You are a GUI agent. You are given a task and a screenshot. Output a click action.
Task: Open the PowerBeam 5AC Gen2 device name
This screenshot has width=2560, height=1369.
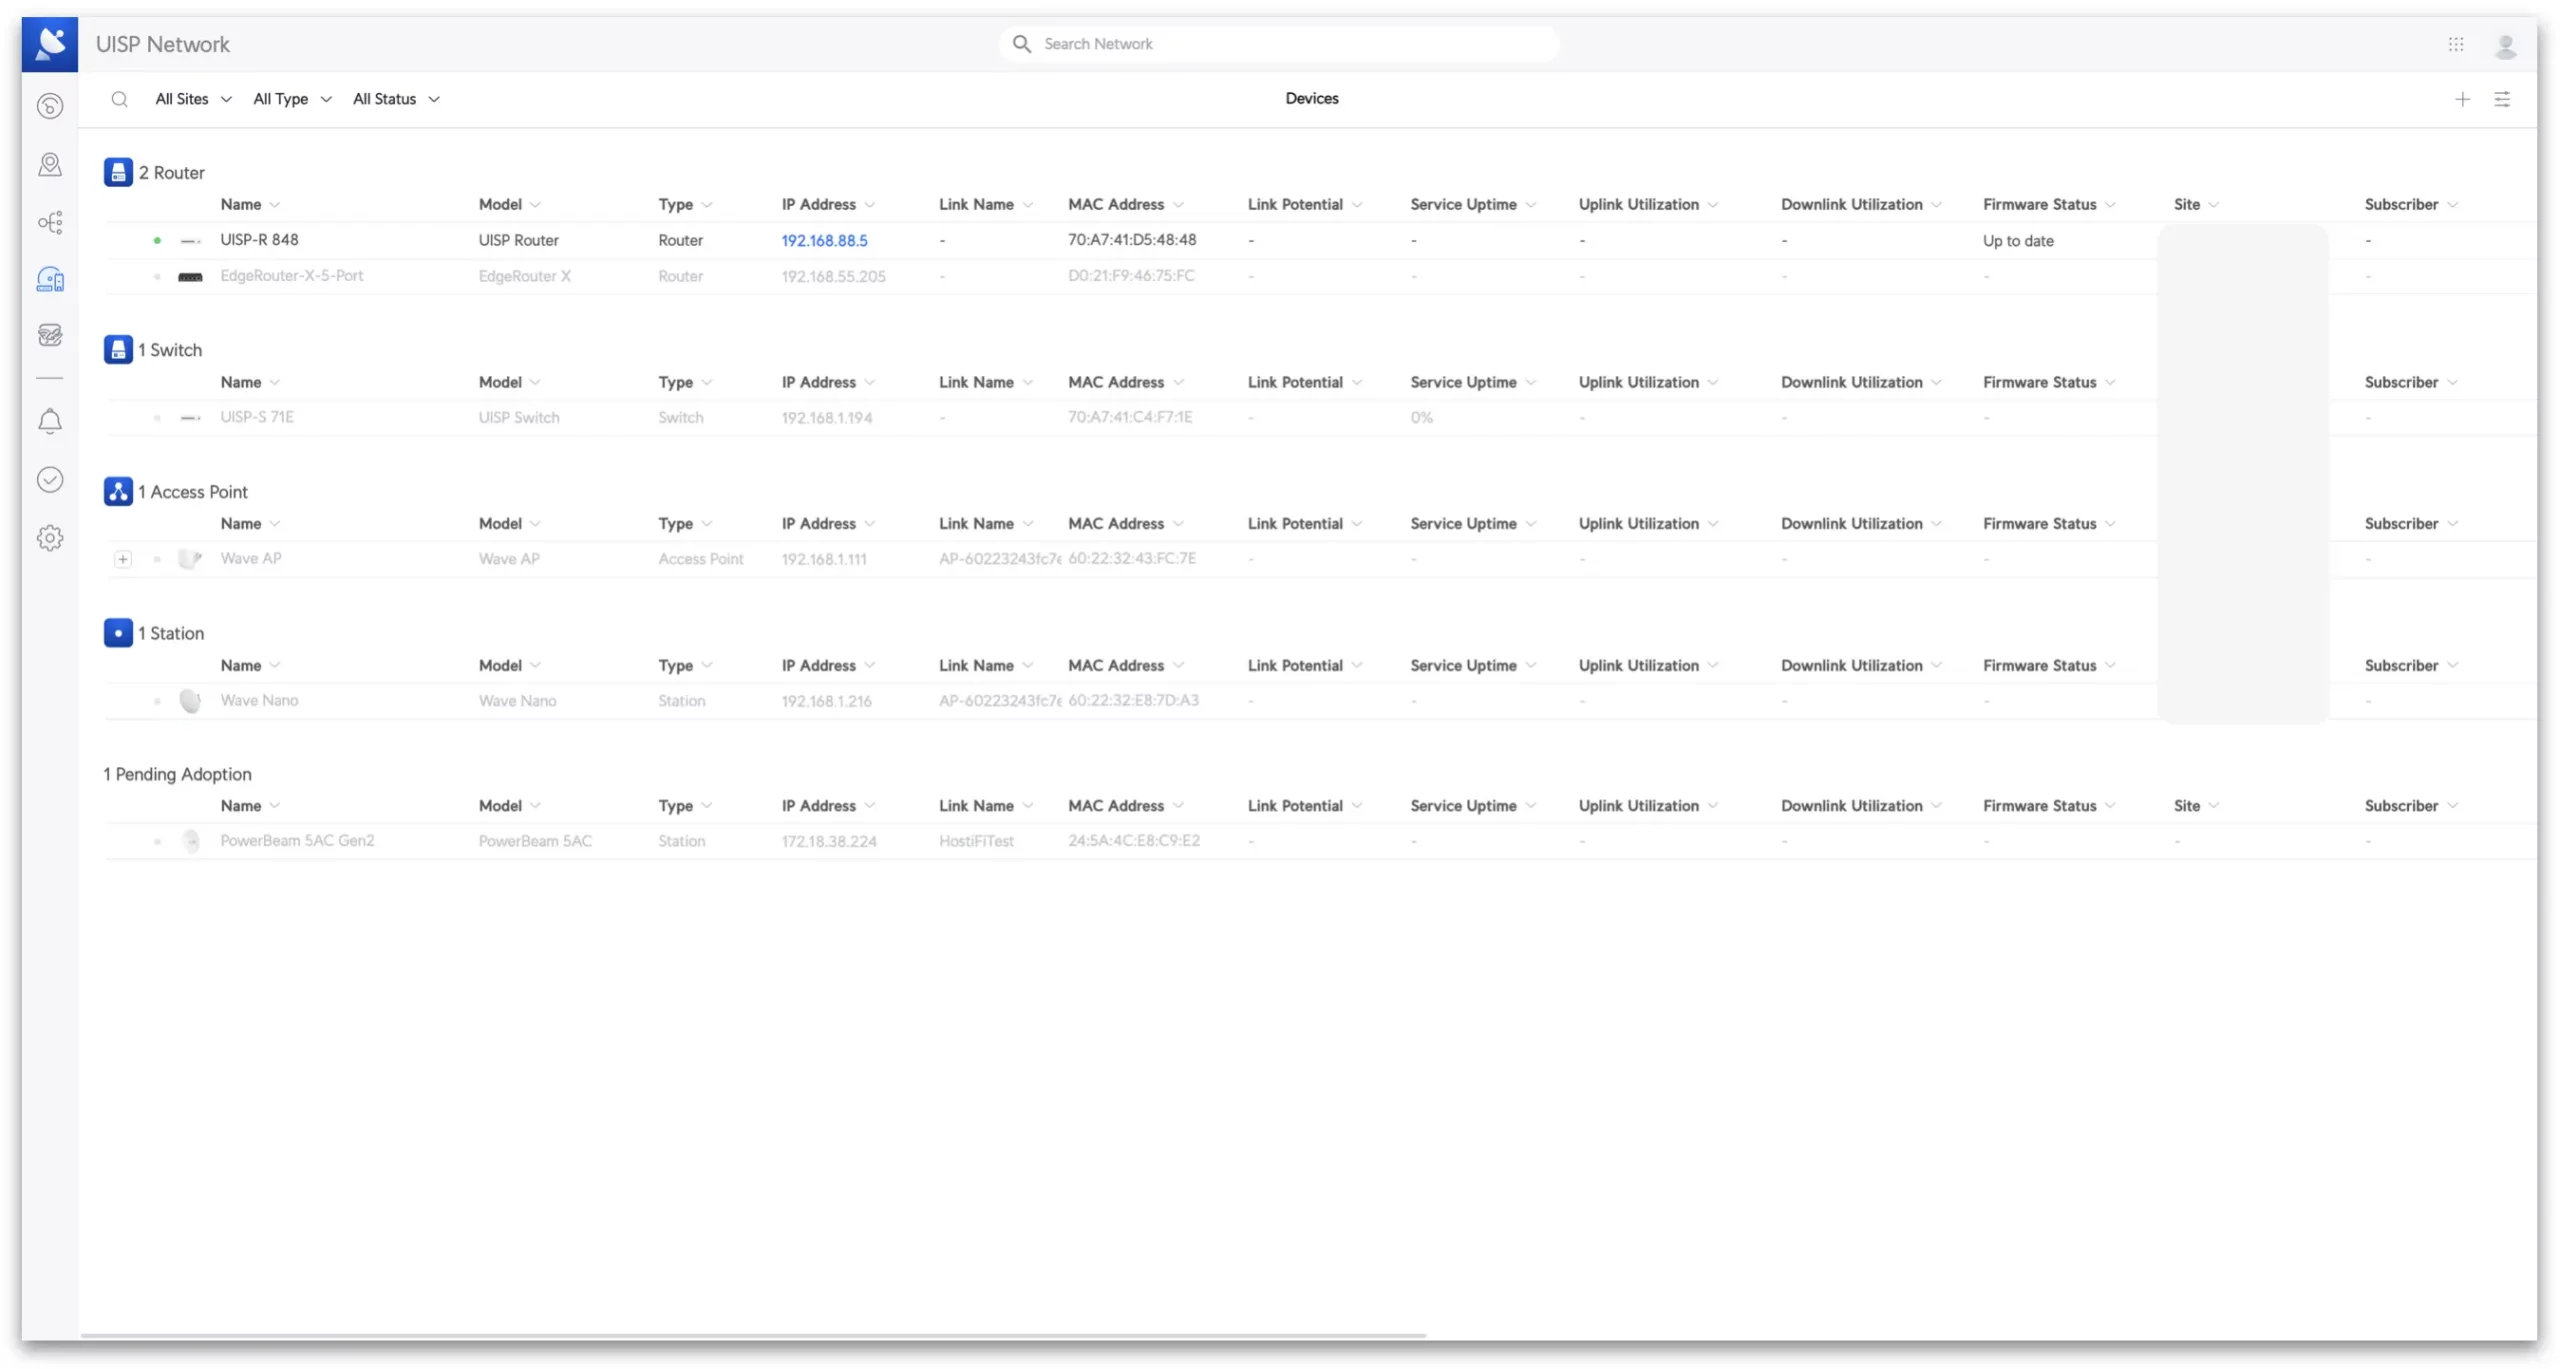click(x=297, y=842)
